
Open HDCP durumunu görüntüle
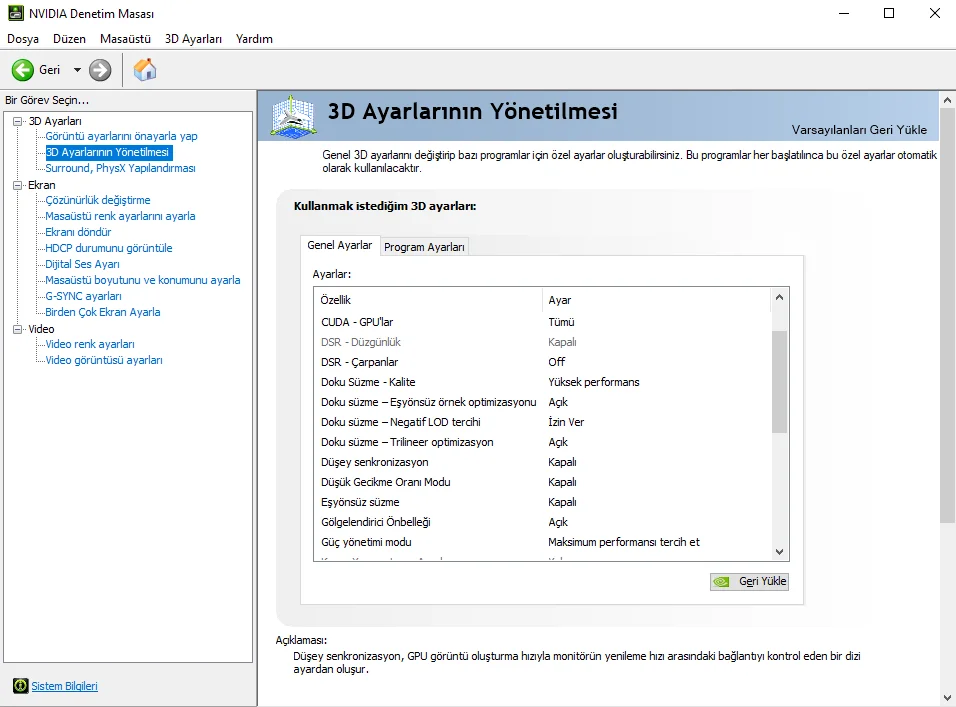point(109,248)
